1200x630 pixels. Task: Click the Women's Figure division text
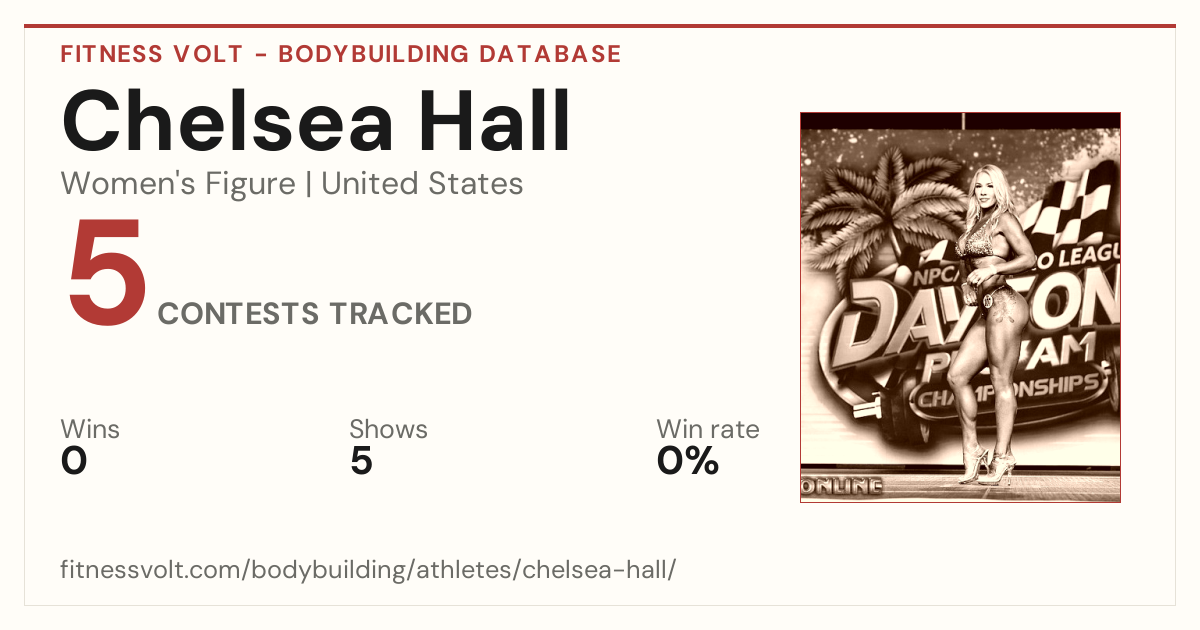tap(178, 184)
